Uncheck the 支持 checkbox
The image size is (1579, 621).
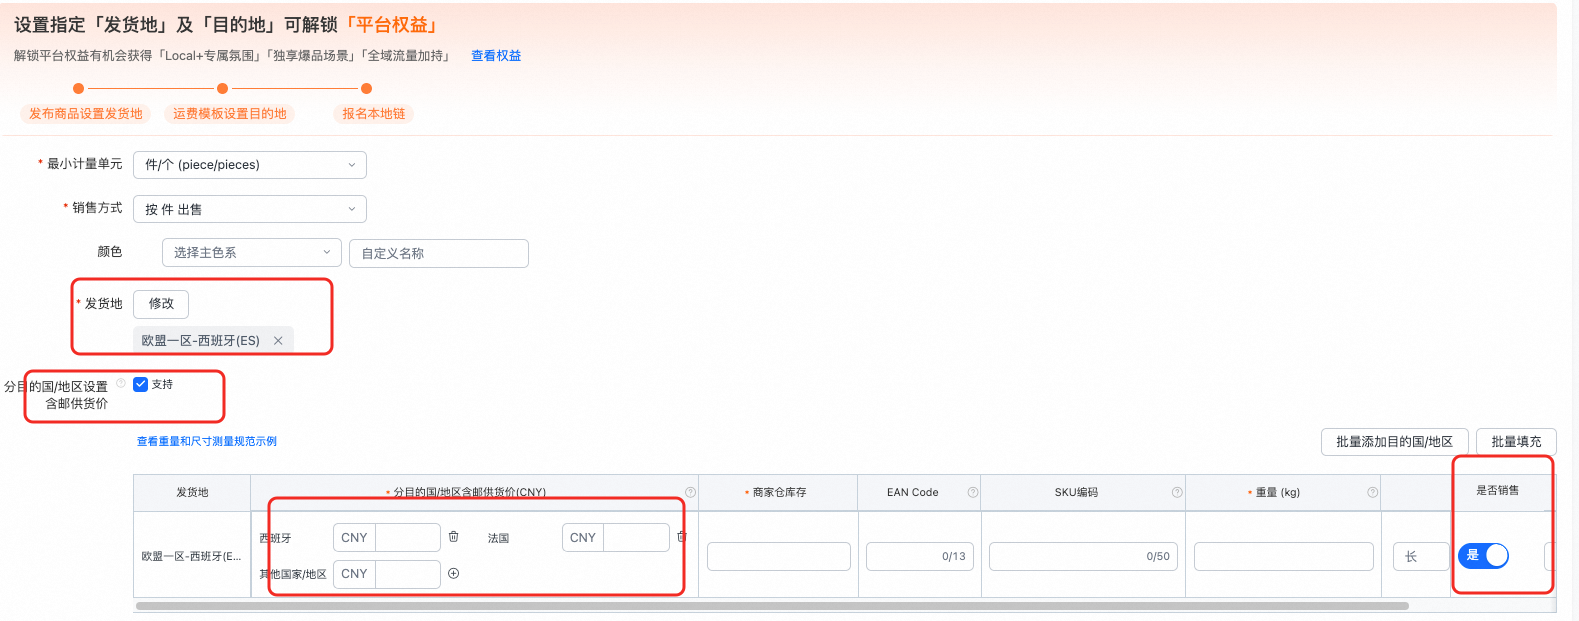141,384
